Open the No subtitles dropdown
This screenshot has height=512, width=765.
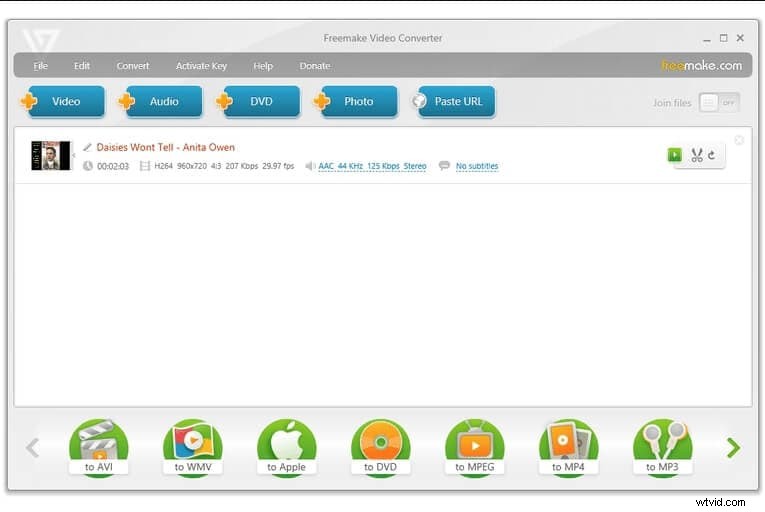(x=476, y=166)
